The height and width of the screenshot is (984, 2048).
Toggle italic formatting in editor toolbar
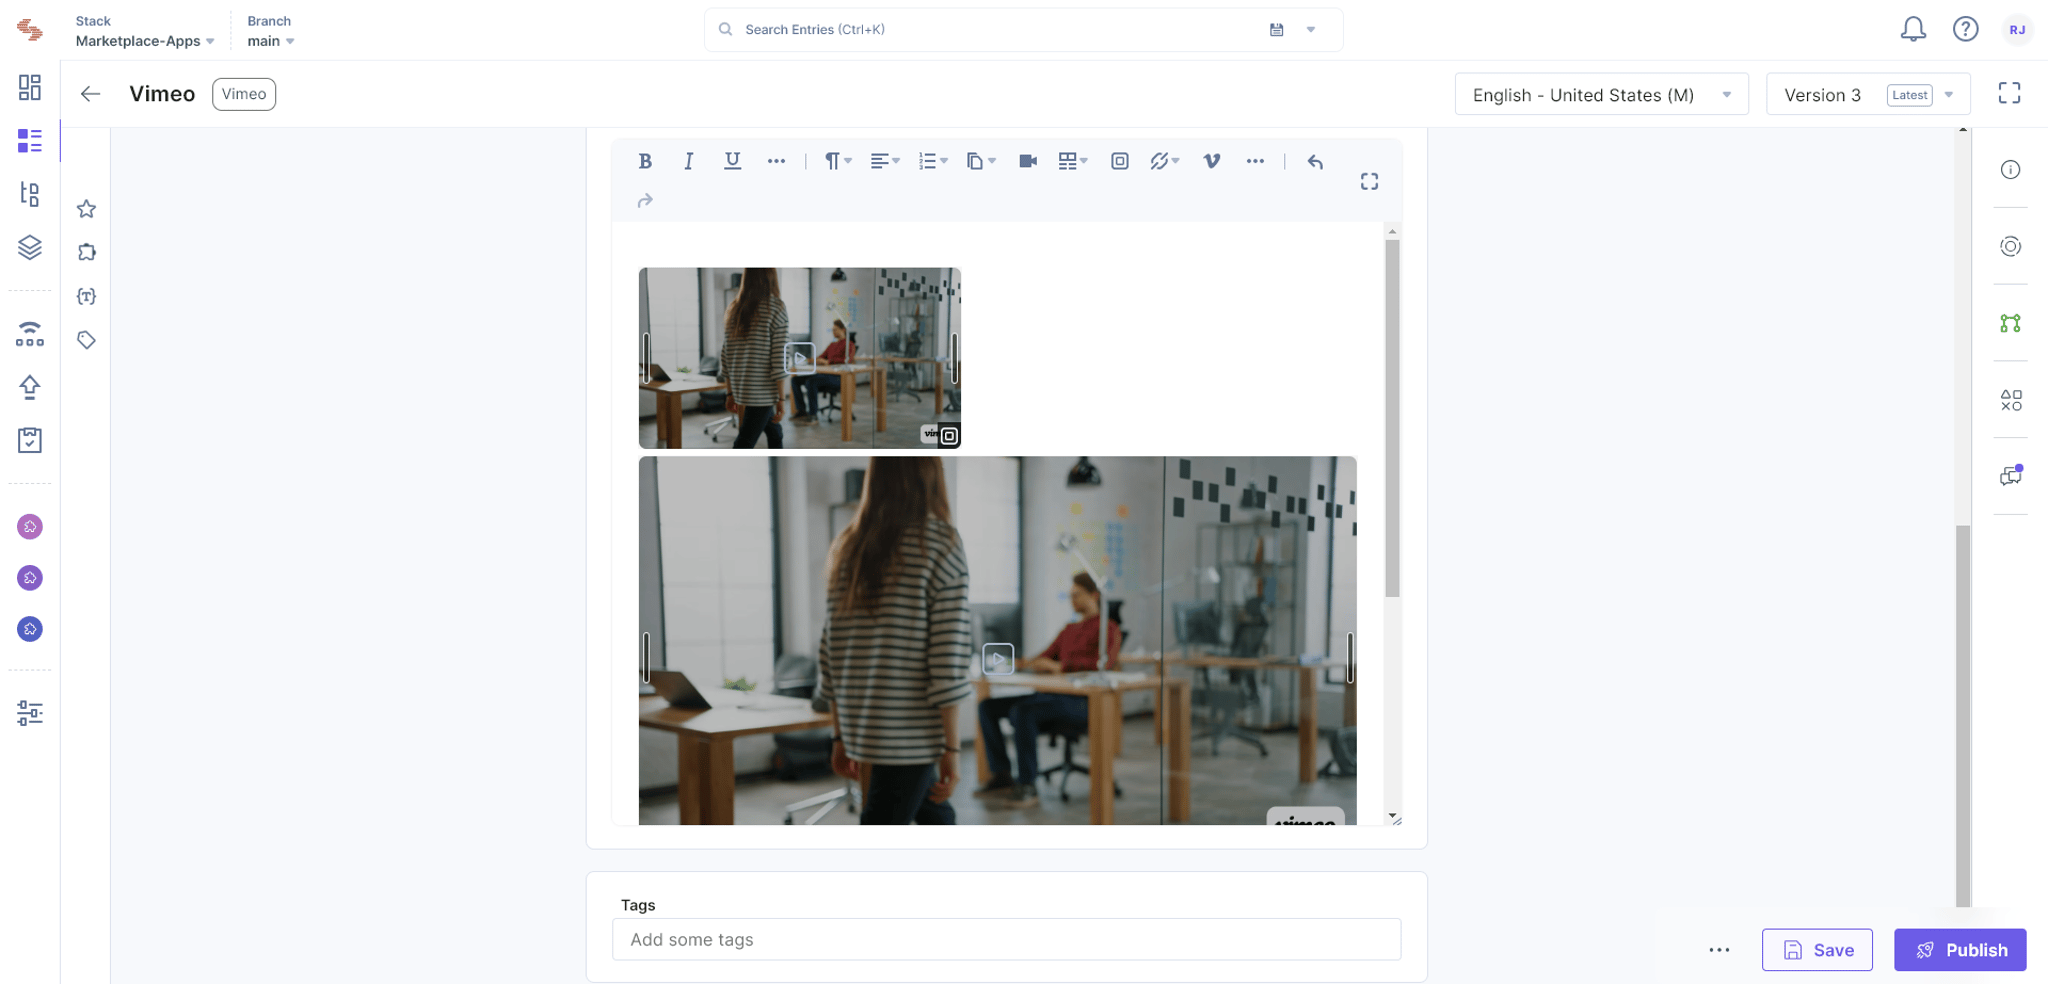pyautogui.click(x=688, y=161)
